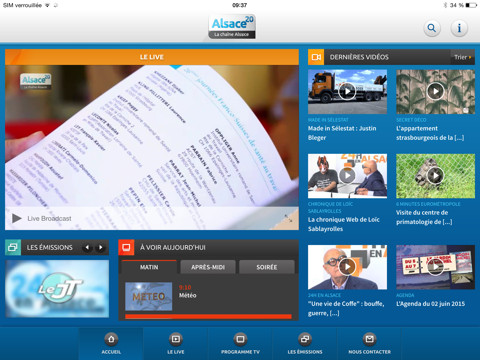
Task: Select the Matin tab
Action: (x=149, y=267)
